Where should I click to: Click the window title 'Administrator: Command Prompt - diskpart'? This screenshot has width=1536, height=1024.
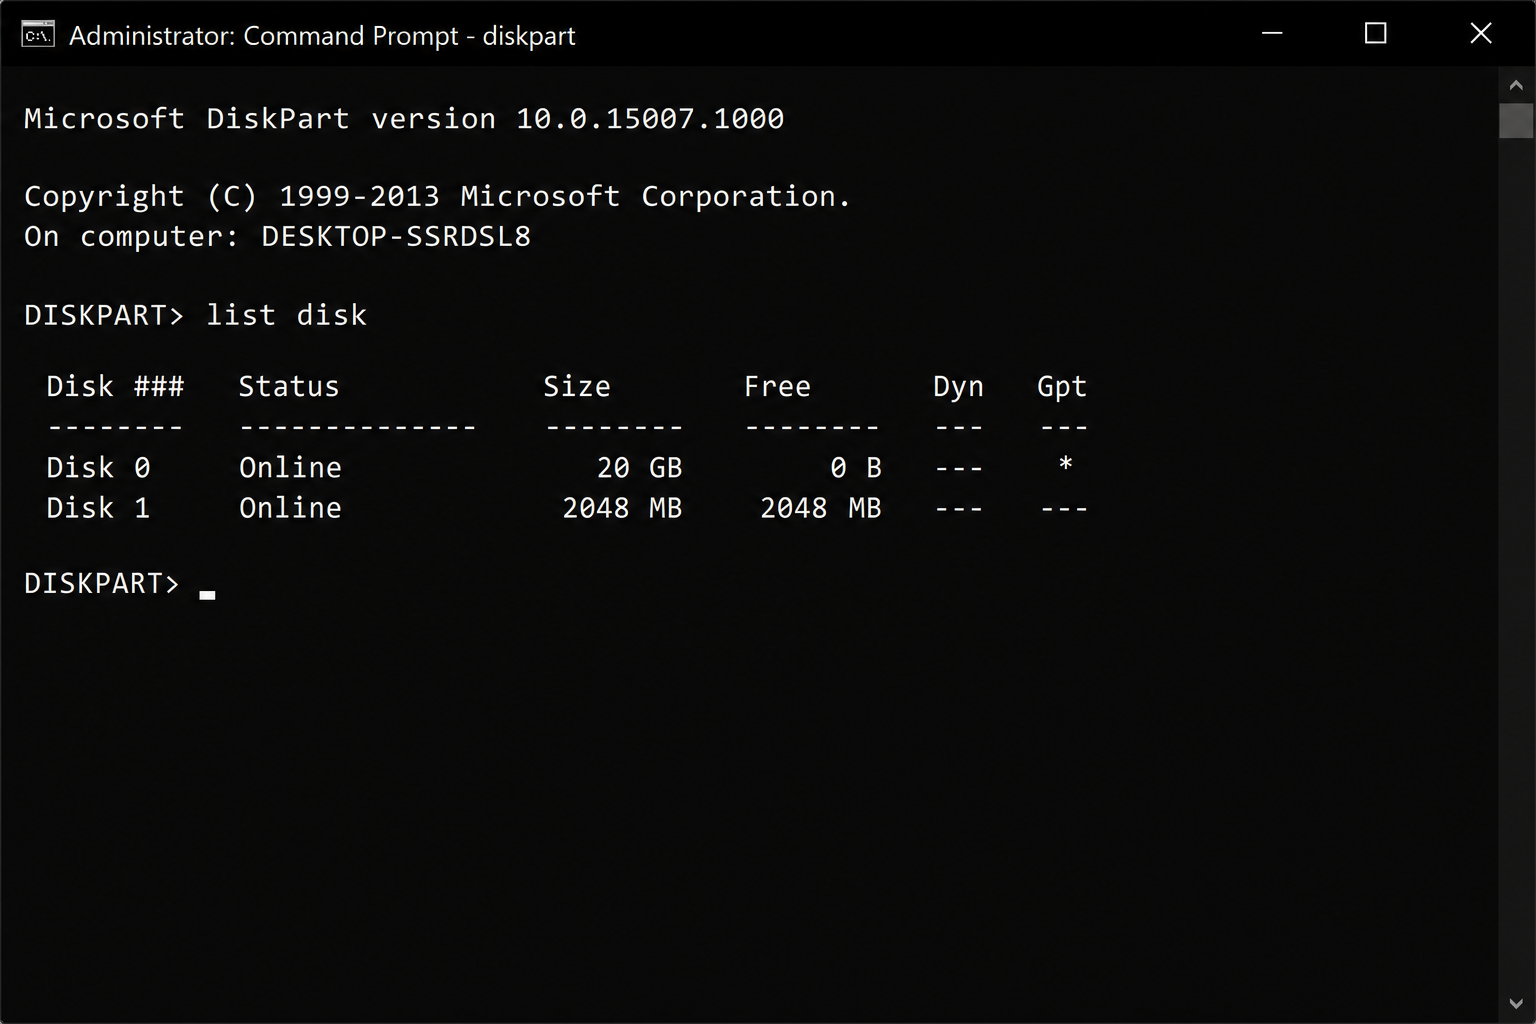point(322,36)
